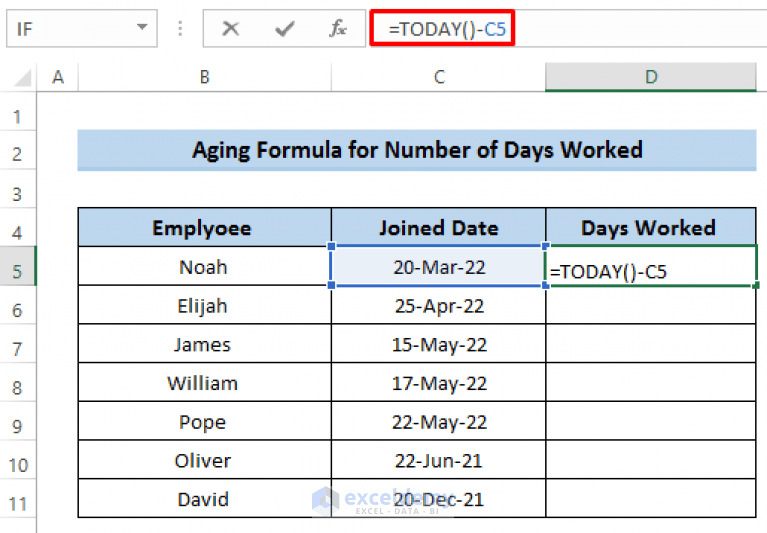Click the date cell 20-Dec-21

tap(439, 499)
